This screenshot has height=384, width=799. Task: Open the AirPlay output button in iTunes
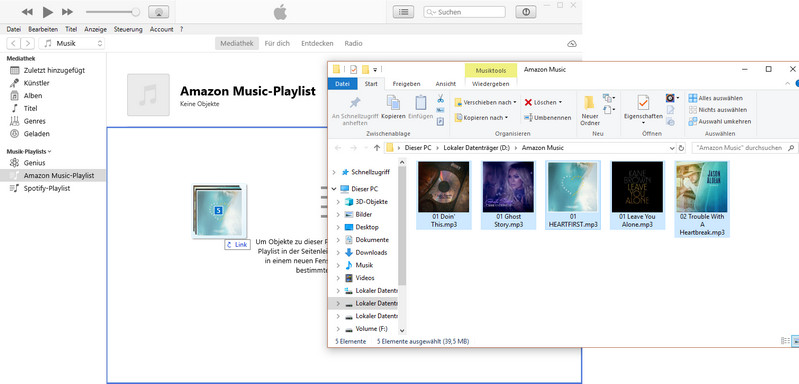click(x=158, y=12)
